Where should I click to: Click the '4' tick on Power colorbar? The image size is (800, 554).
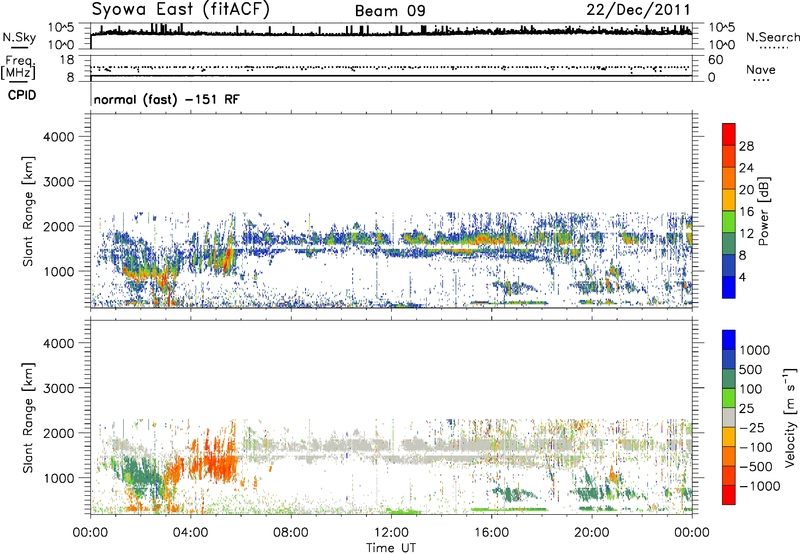click(x=742, y=277)
